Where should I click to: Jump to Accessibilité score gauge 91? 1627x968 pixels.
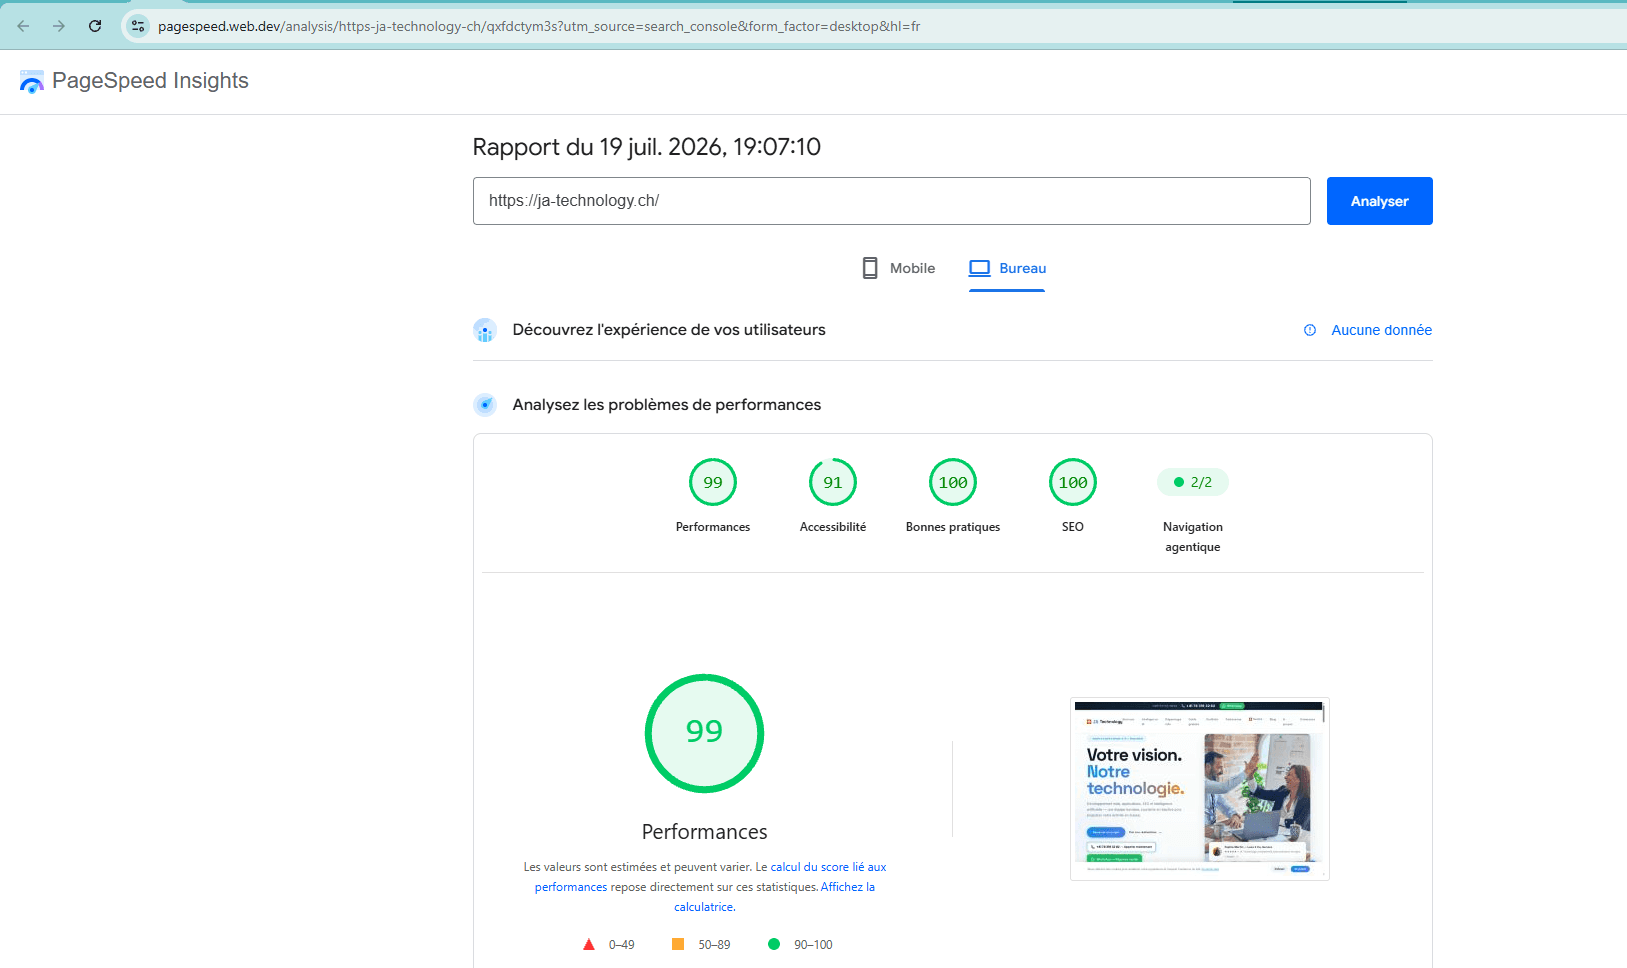point(833,483)
